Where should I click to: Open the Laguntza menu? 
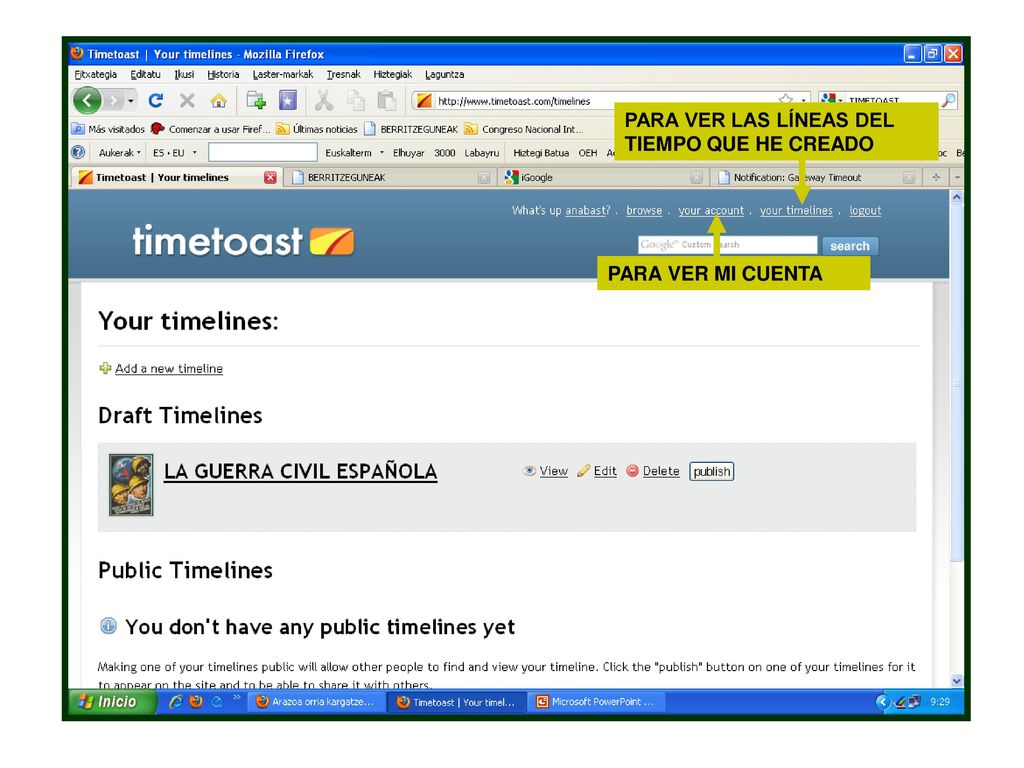[x=445, y=74]
